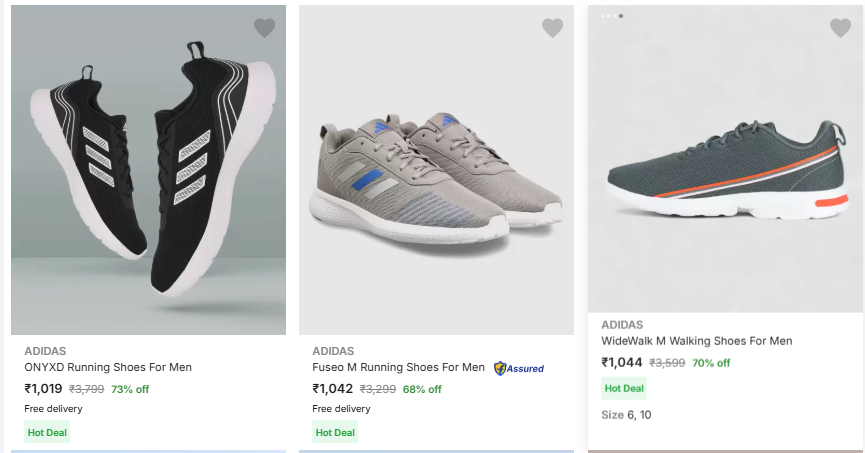865x453 pixels.
Task: Add WideWalk M shoes to wishlist
Action: (x=840, y=28)
